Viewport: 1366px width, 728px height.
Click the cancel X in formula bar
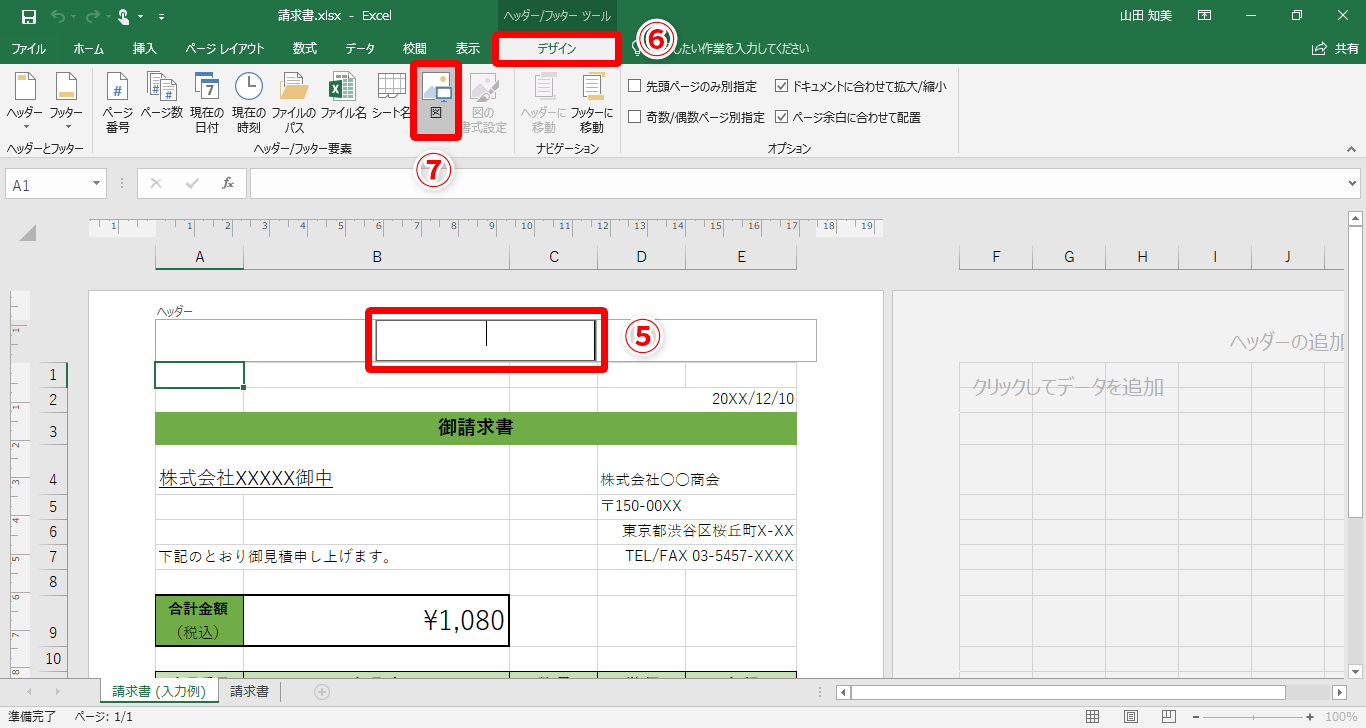coord(155,184)
